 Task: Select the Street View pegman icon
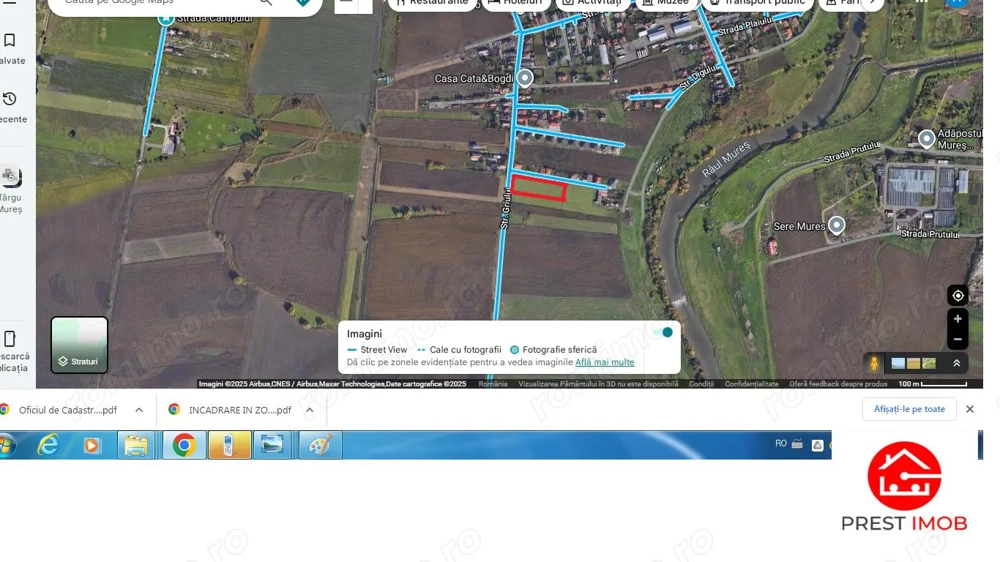point(874,363)
